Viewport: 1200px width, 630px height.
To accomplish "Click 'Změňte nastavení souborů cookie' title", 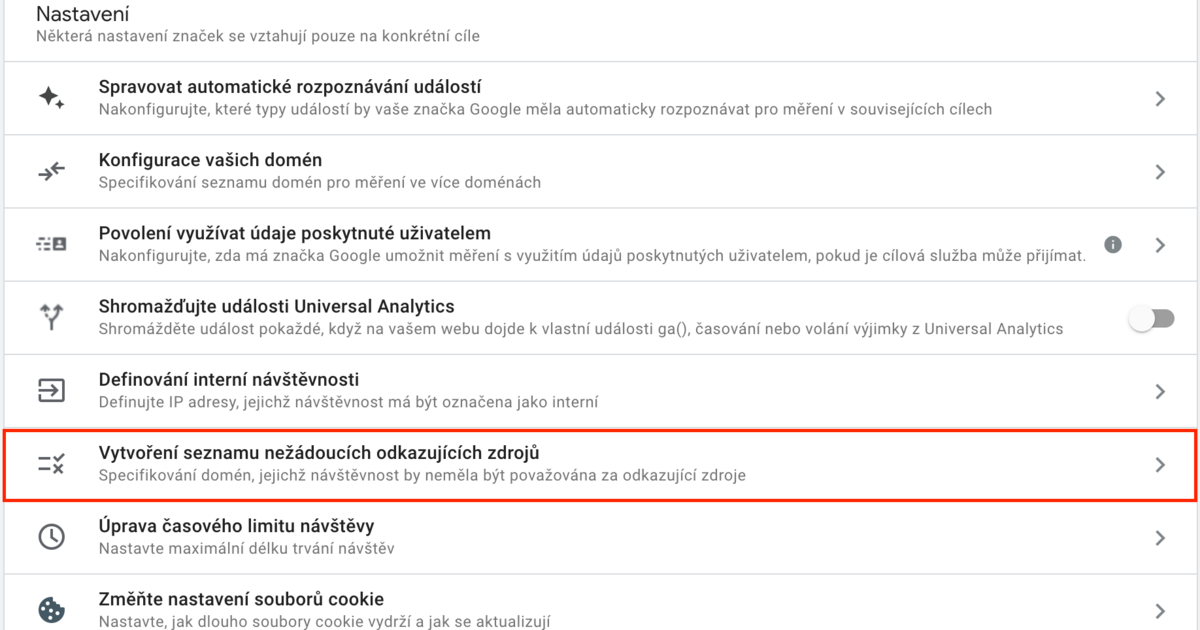I will pyautogui.click(x=241, y=600).
